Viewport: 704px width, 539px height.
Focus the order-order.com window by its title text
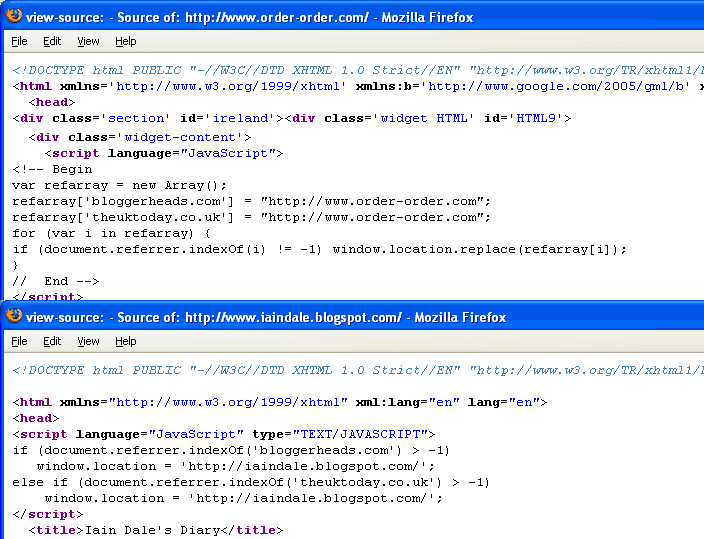click(250, 17)
